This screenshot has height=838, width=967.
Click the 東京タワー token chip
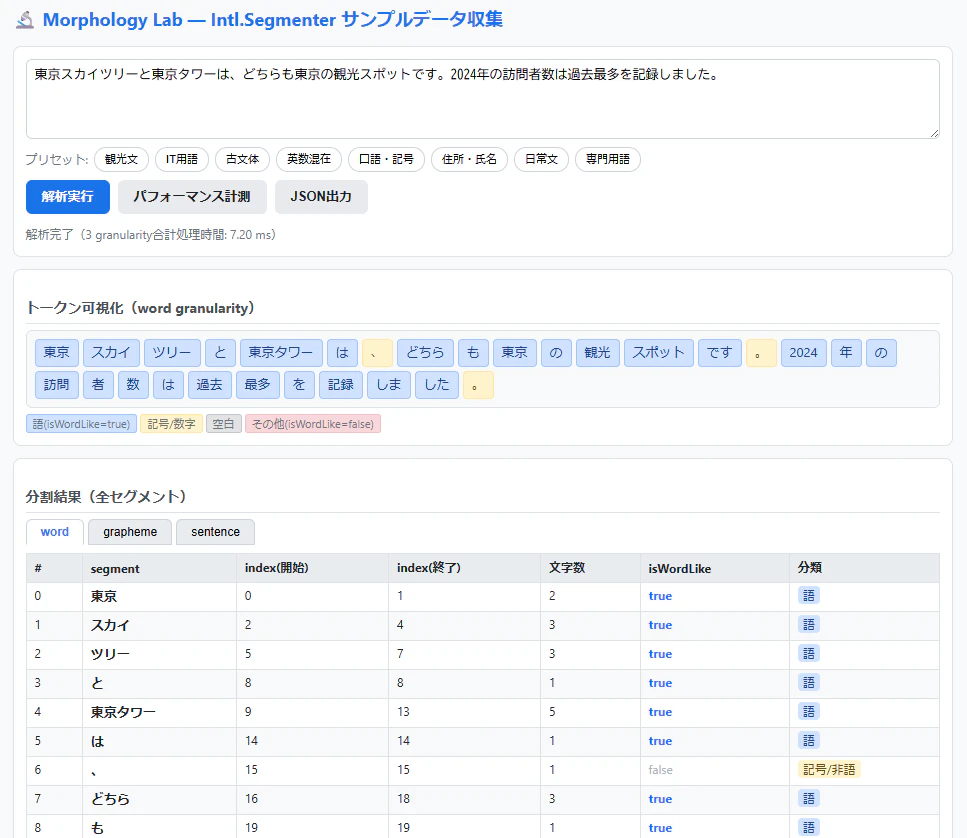281,353
